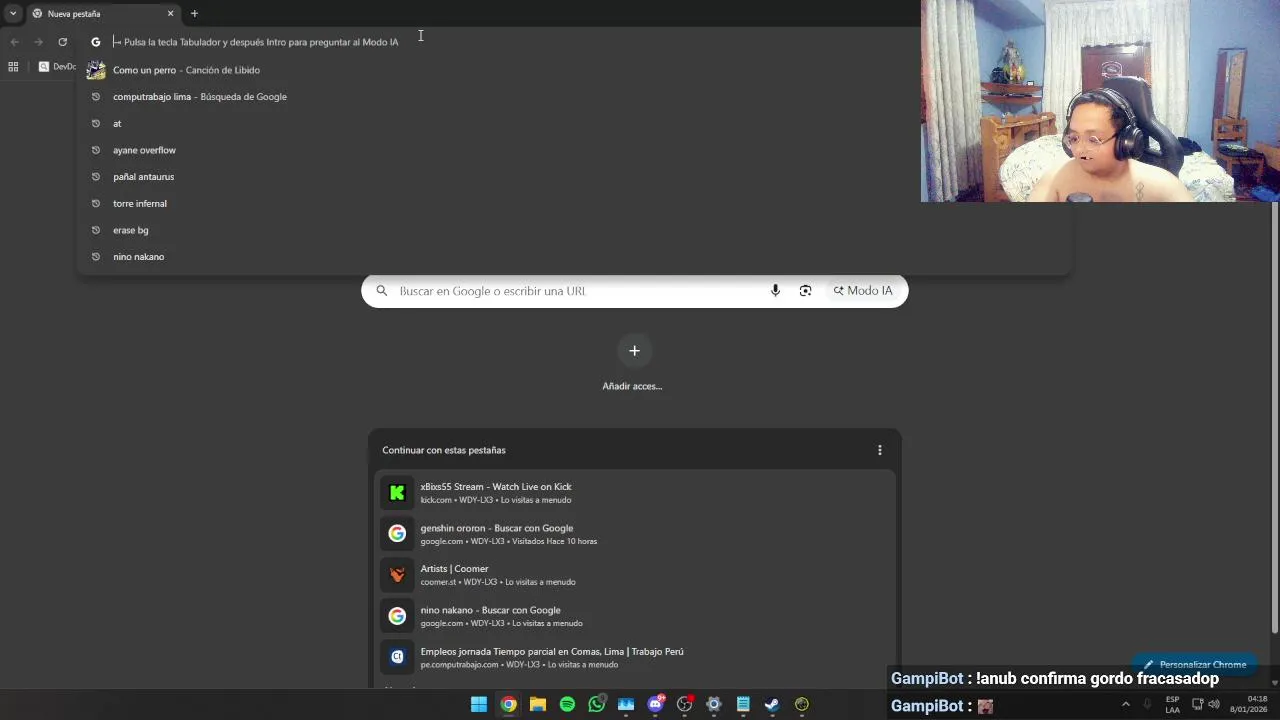Show hidden system tray icons chevron
The width and height of the screenshot is (1280, 720).
tap(1126, 704)
